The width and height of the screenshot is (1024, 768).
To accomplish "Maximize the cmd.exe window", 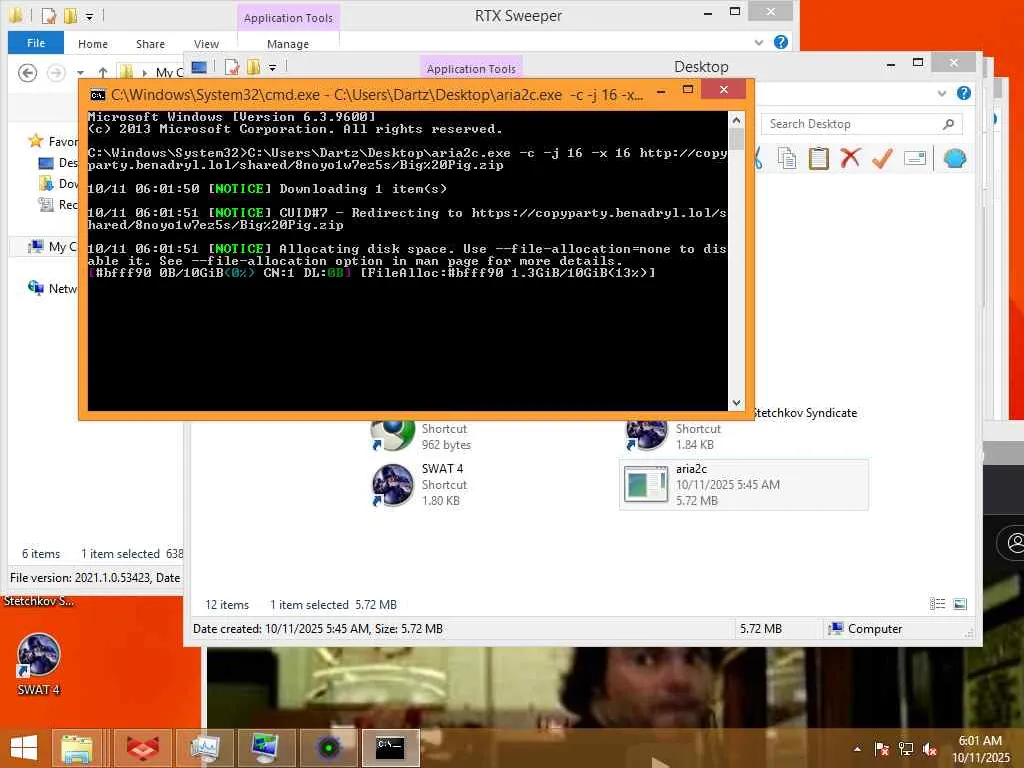I will [688, 89].
